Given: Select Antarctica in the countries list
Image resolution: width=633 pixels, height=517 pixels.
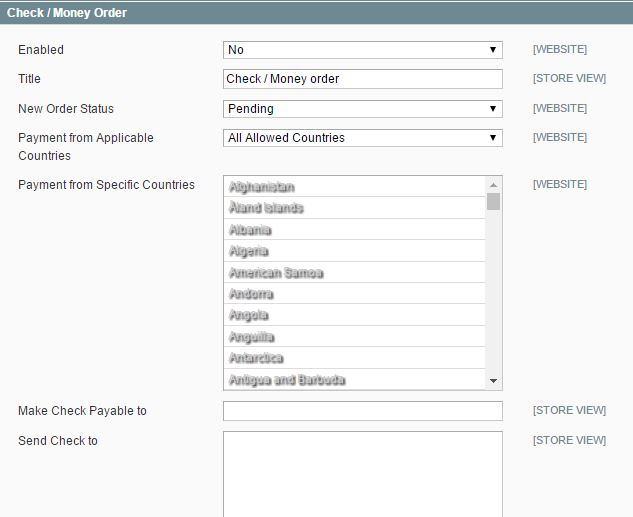Looking at the screenshot, I should pos(354,358).
